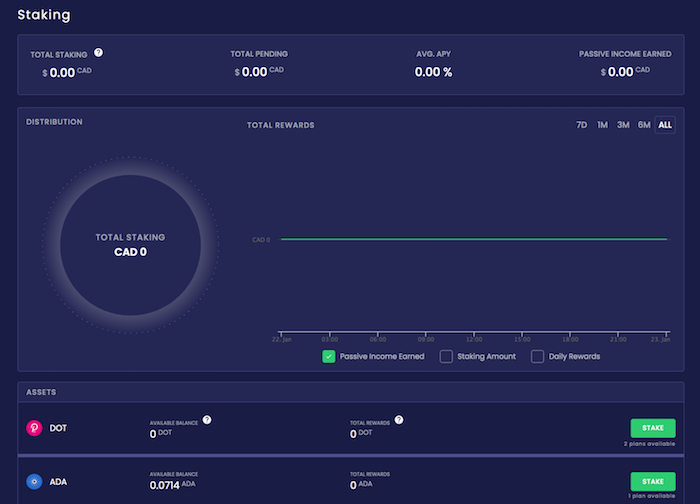The image size is (700, 504).
Task: Click the Total Pending $0.00 value
Action: (x=259, y=72)
